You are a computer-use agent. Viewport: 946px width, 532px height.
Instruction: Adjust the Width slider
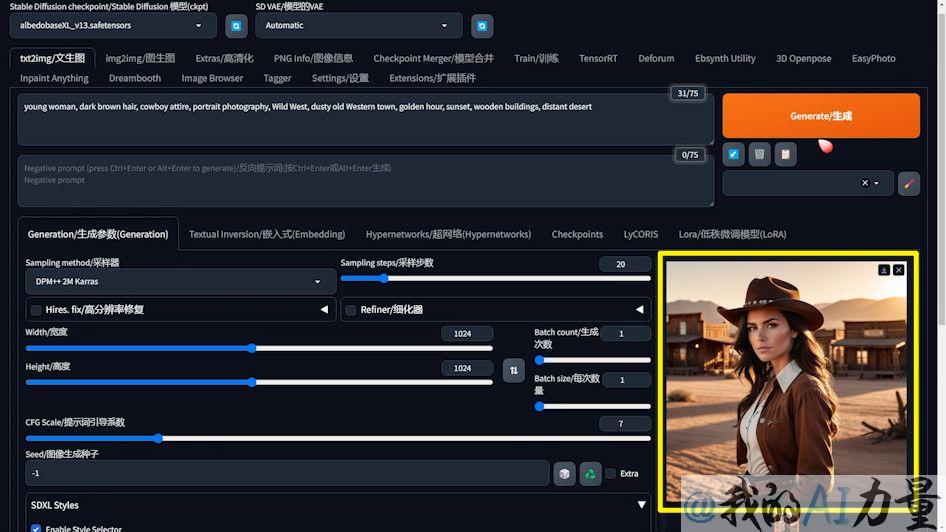coord(259,348)
